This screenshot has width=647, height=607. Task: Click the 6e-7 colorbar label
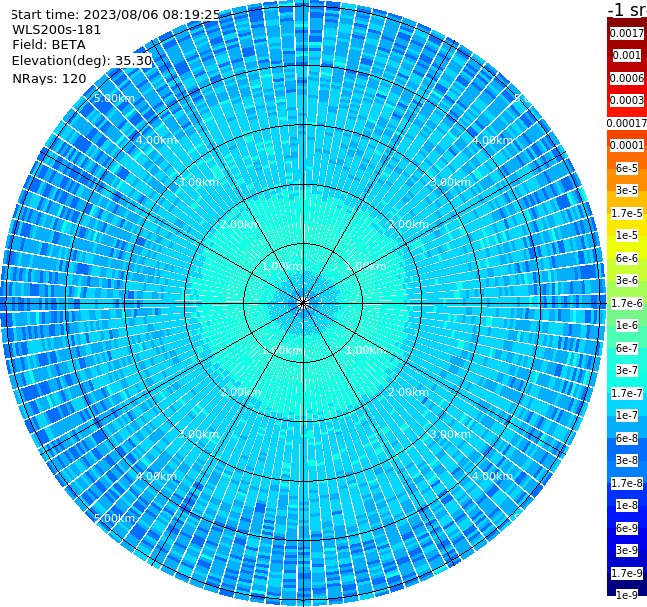(x=627, y=348)
